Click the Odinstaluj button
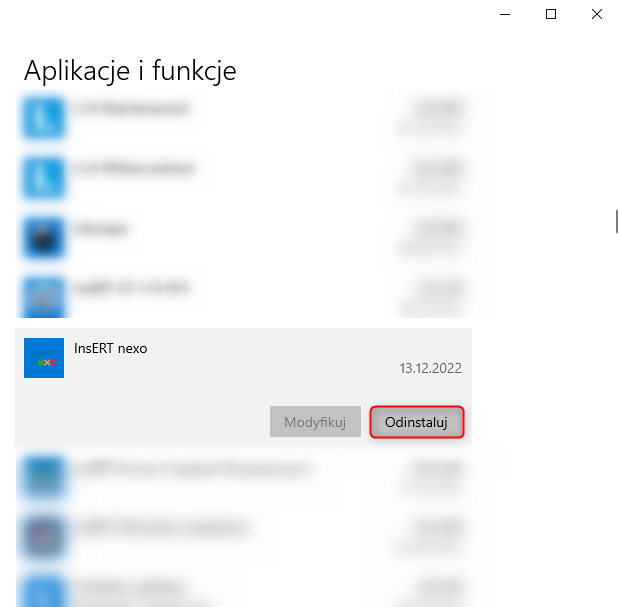619x607 pixels. pyautogui.click(x=416, y=422)
